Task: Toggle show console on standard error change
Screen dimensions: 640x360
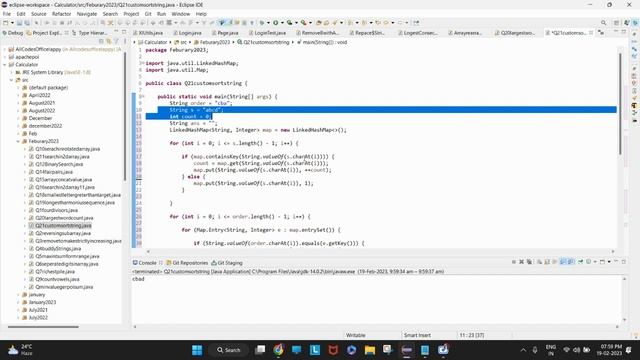Action: 571,262
